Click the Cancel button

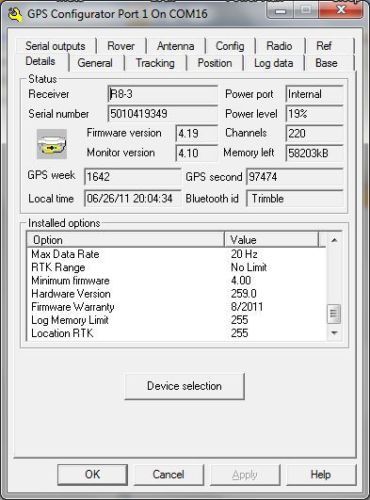[168, 474]
